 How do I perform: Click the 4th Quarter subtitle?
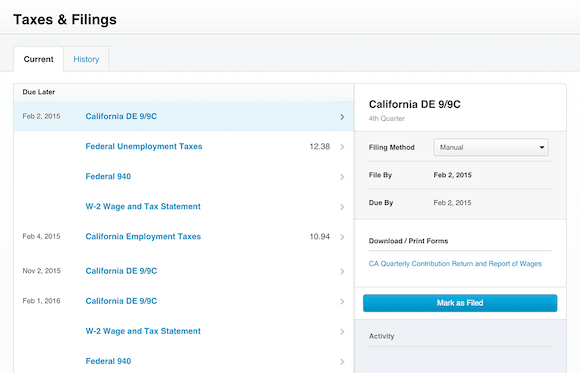coord(387,119)
